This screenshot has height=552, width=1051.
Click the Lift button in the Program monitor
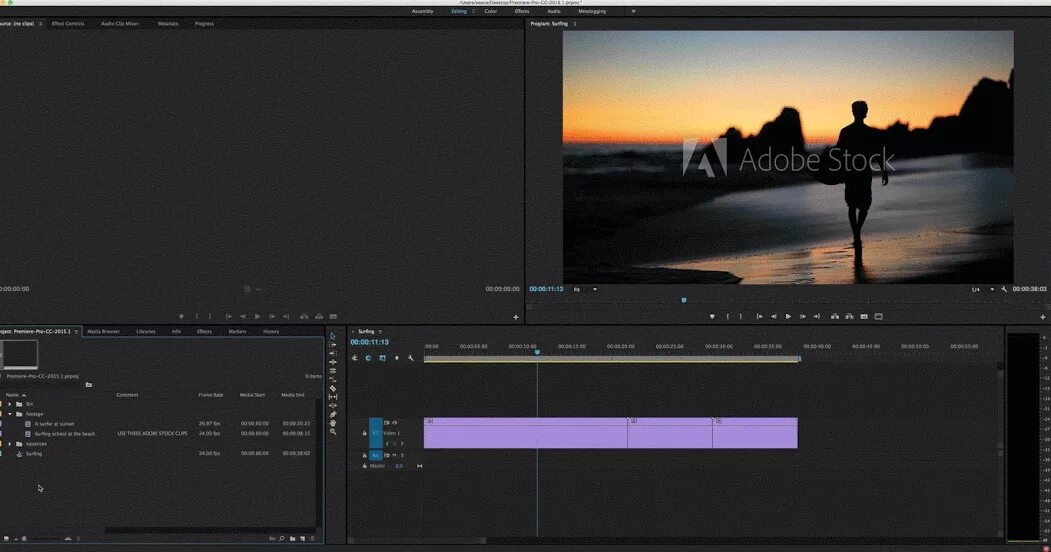point(834,316)
